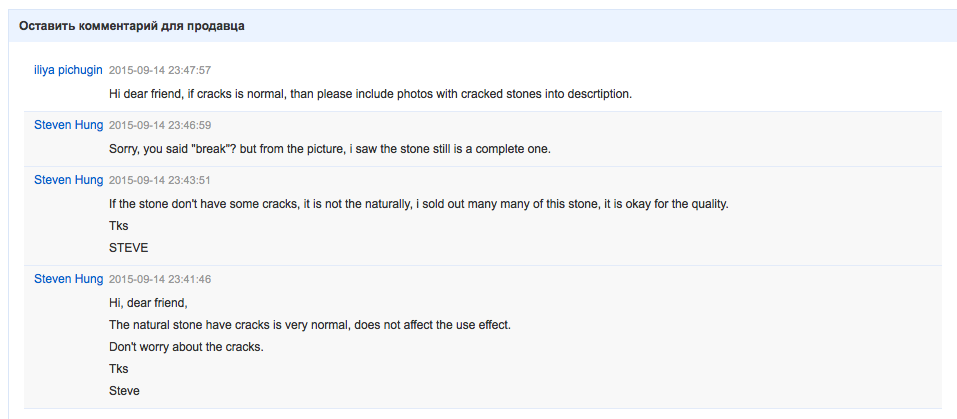Viewport: 957px width, 419px height.
Task: Click the 23:47:57 comment timestamp
Action: coord(160,70)
